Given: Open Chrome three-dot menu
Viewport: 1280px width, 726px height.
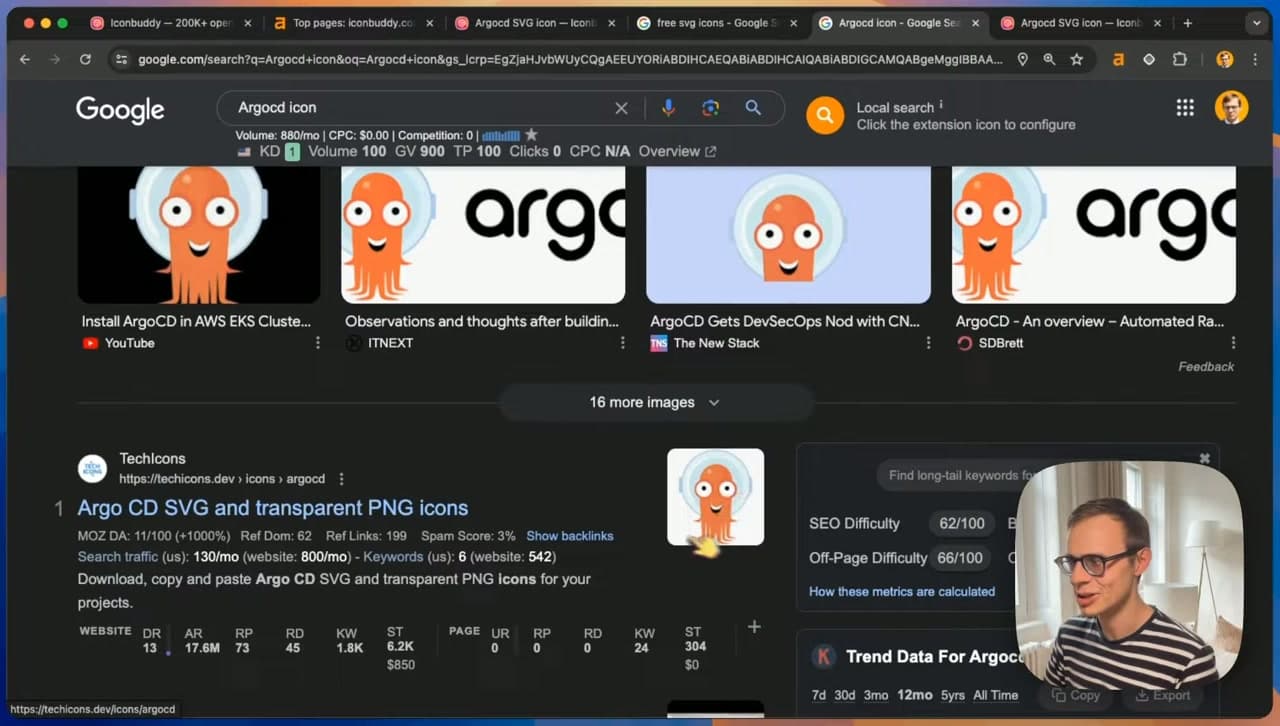Looking at the screenshot, I should point(1254,60).
